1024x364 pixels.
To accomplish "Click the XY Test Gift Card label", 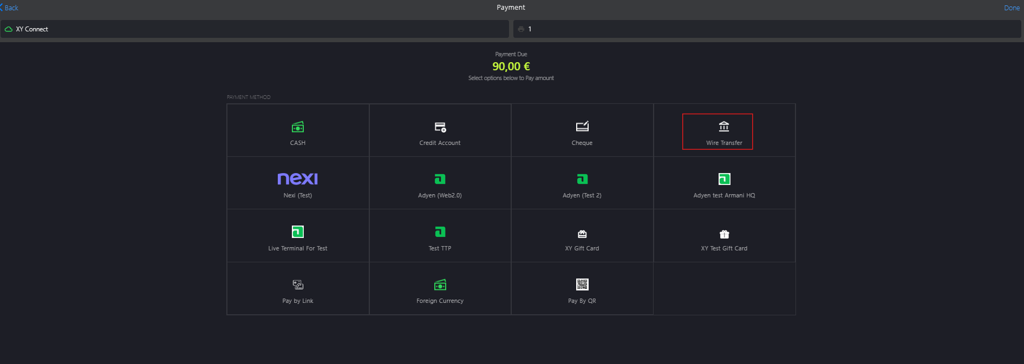I will click(724, 248).
